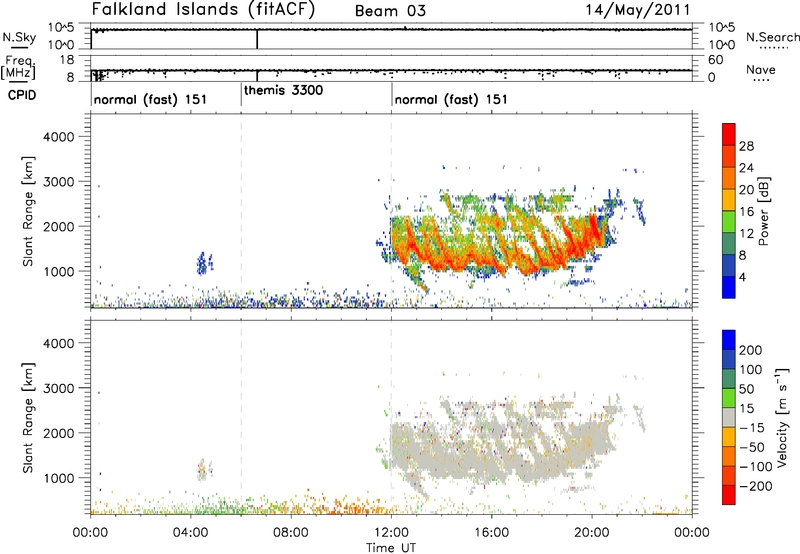
Task: Click the "Power [dB]" colorbar title
Action: coord(763,211)
